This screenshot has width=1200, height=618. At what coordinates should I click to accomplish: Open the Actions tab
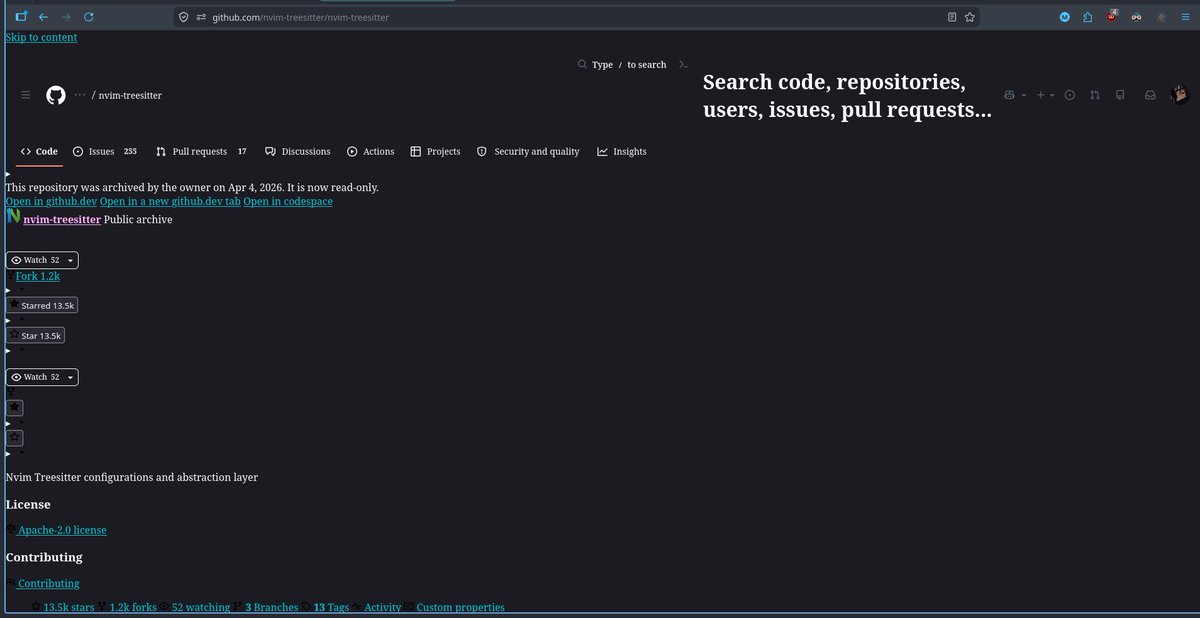[370, 151]
